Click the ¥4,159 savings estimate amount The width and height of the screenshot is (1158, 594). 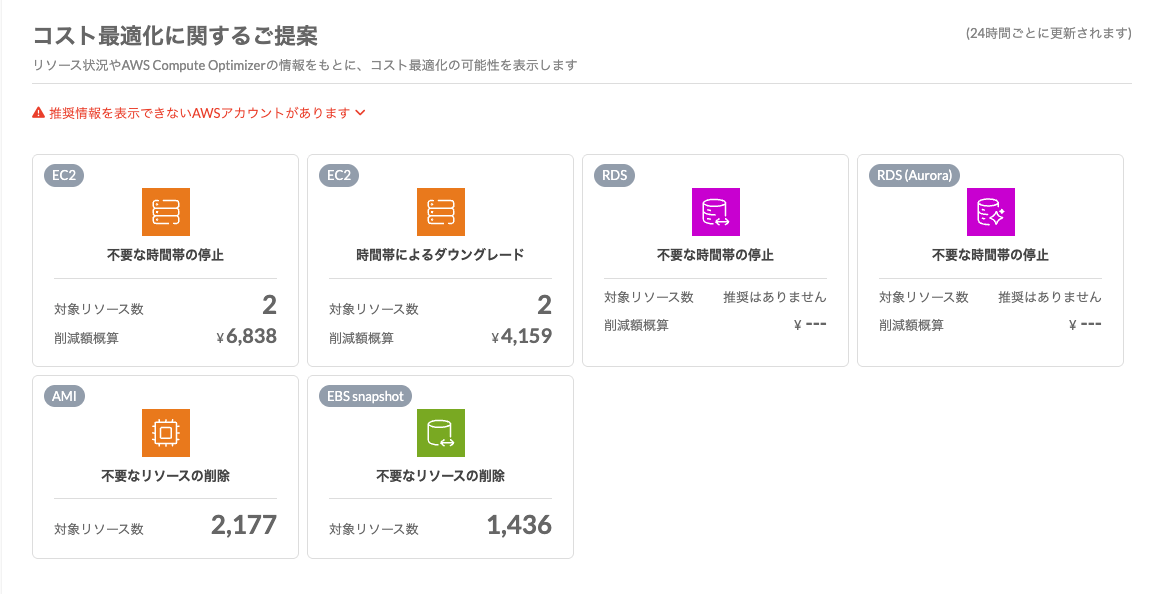click(525, 337)
